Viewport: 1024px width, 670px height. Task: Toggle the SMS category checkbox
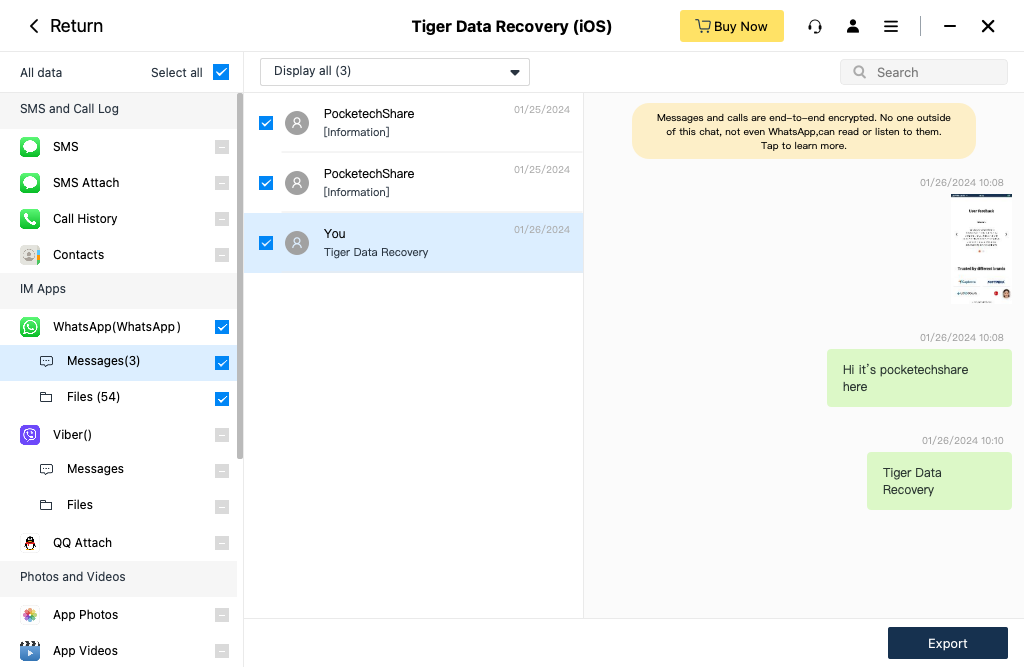pos(222,147)
